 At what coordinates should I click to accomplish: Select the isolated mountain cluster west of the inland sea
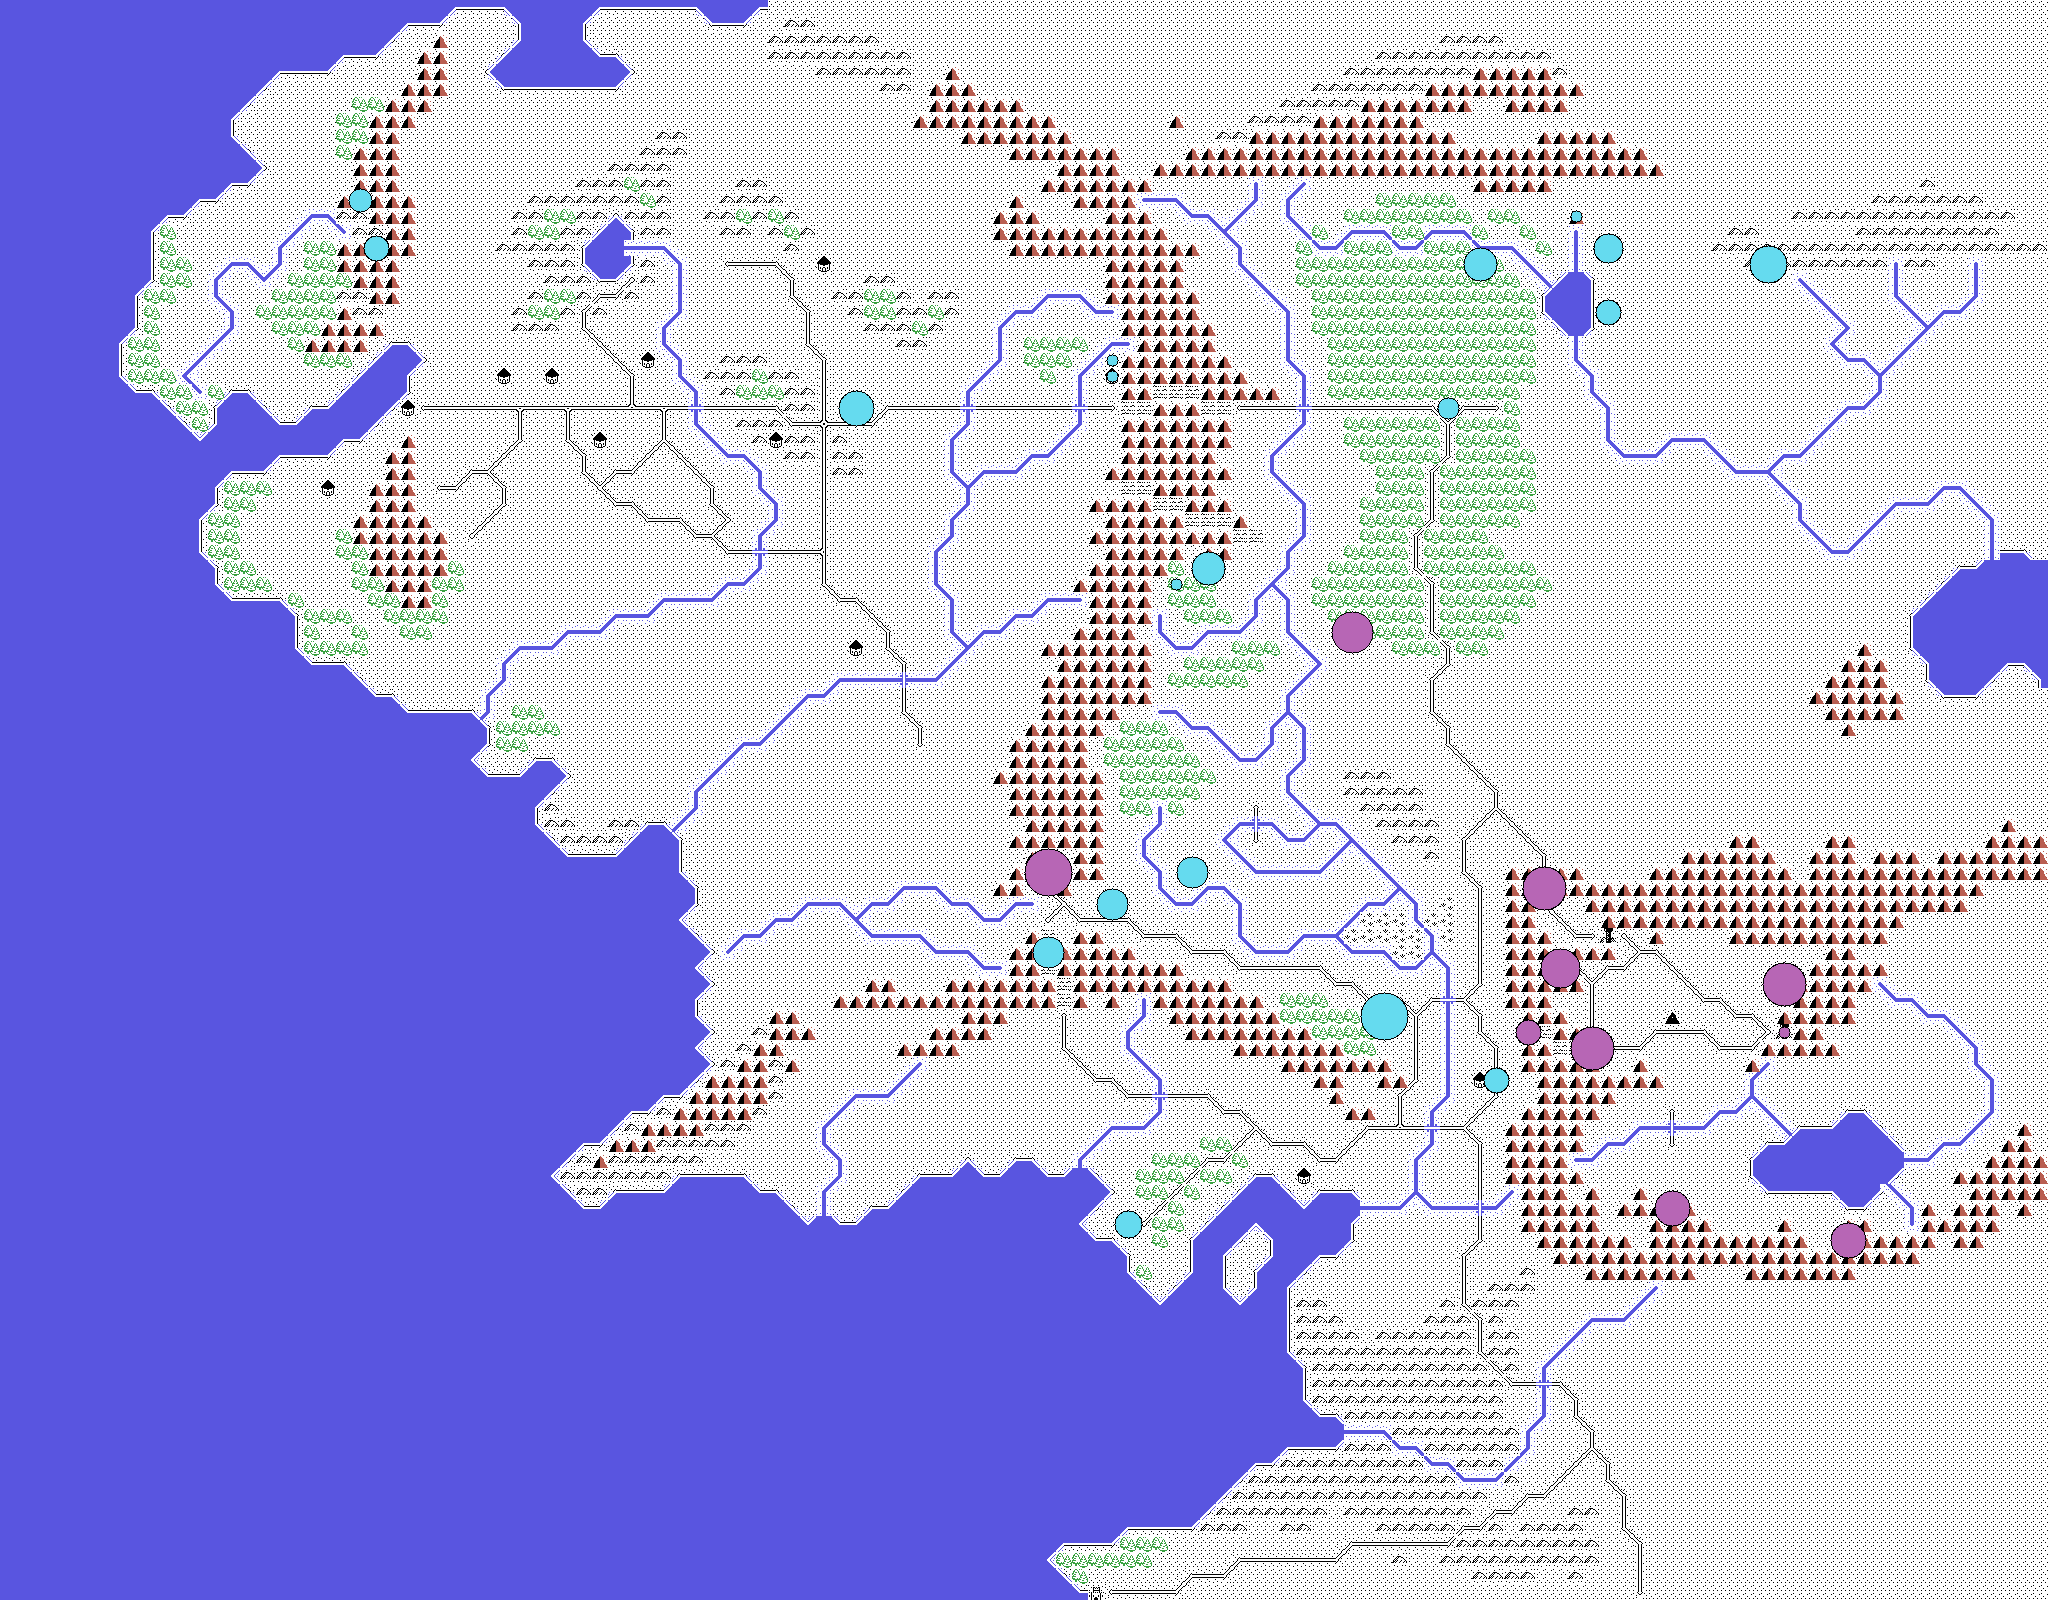[x=1856, y=690]
